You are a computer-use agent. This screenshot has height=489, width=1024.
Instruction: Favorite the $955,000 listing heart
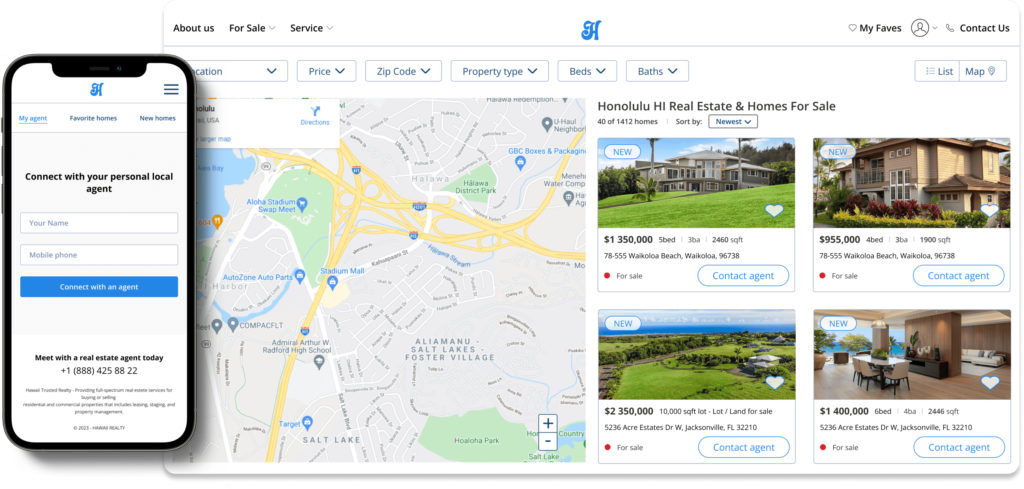[x=989, y=211]
